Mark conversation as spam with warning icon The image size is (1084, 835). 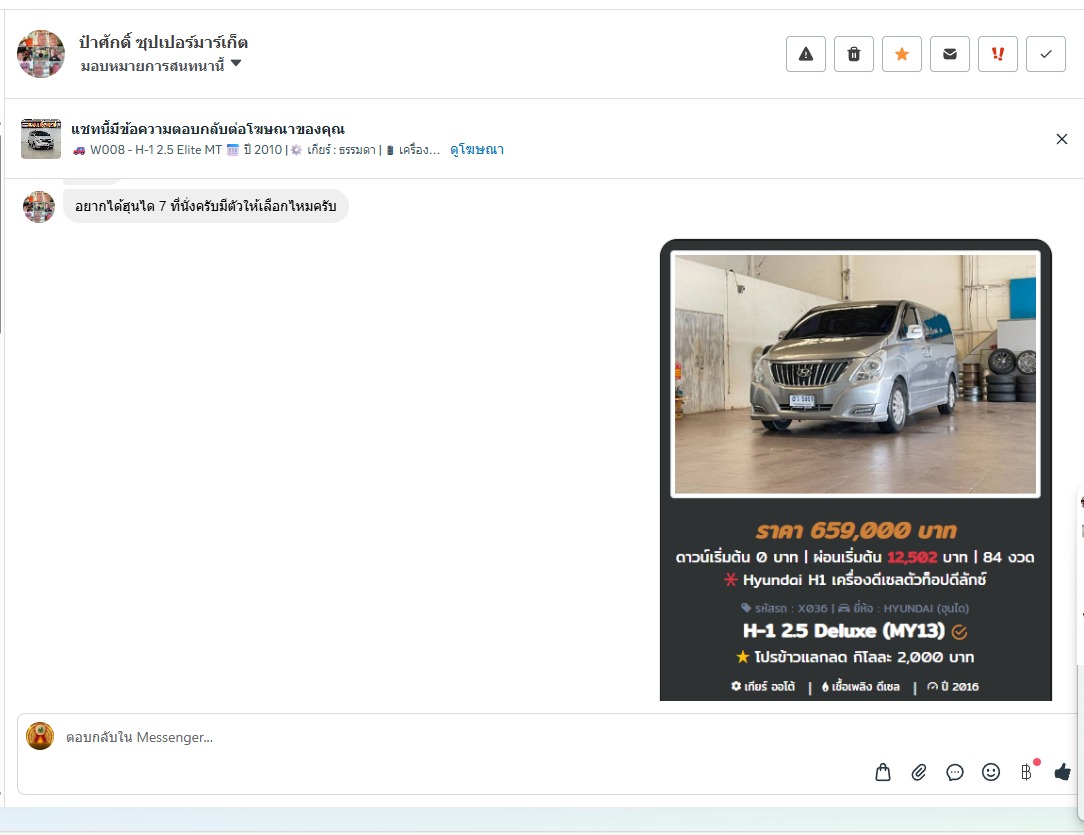coord(805,54)
